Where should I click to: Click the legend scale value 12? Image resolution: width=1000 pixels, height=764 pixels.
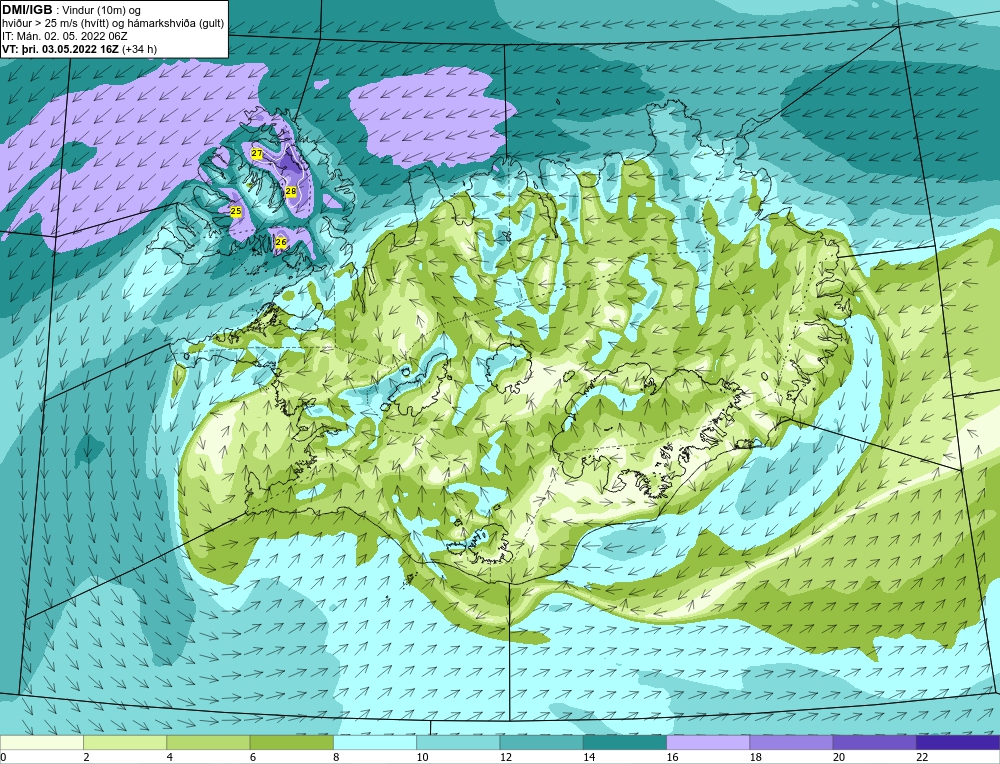[x=505, y=757]
